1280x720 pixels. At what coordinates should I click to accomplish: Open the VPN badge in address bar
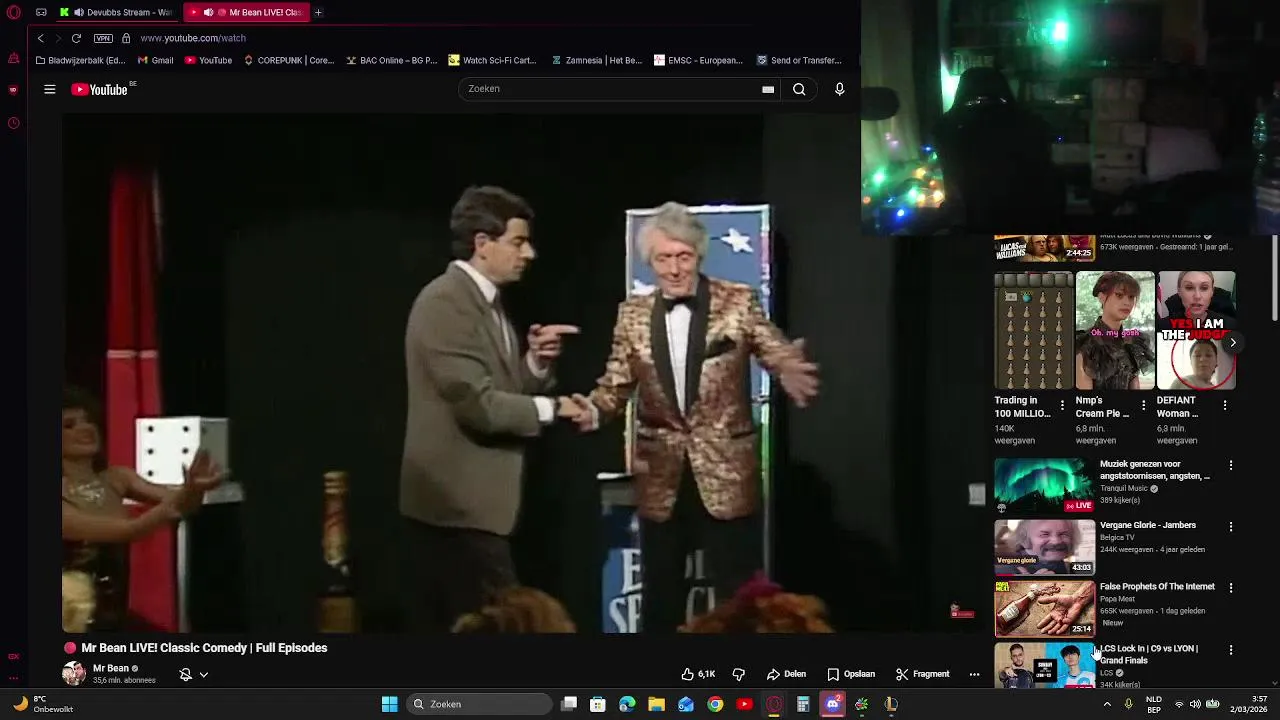click(x=103, y=38)
